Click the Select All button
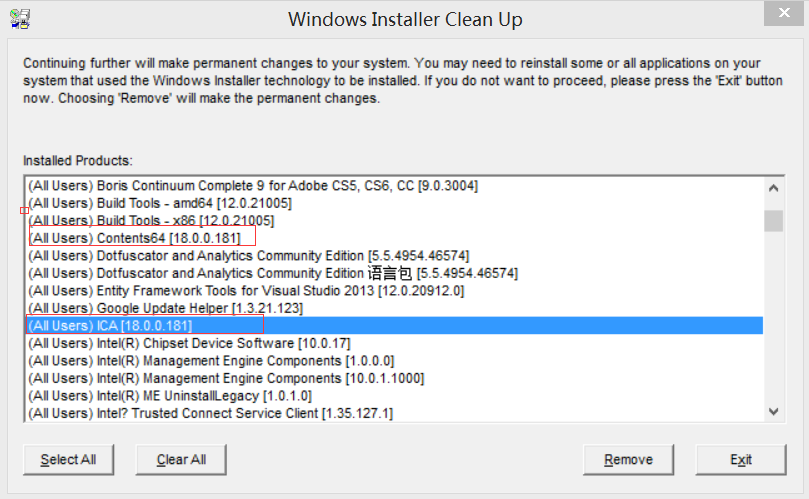This screenshot has width=809, height=499. pyautogui.click(x=68, y=459)
